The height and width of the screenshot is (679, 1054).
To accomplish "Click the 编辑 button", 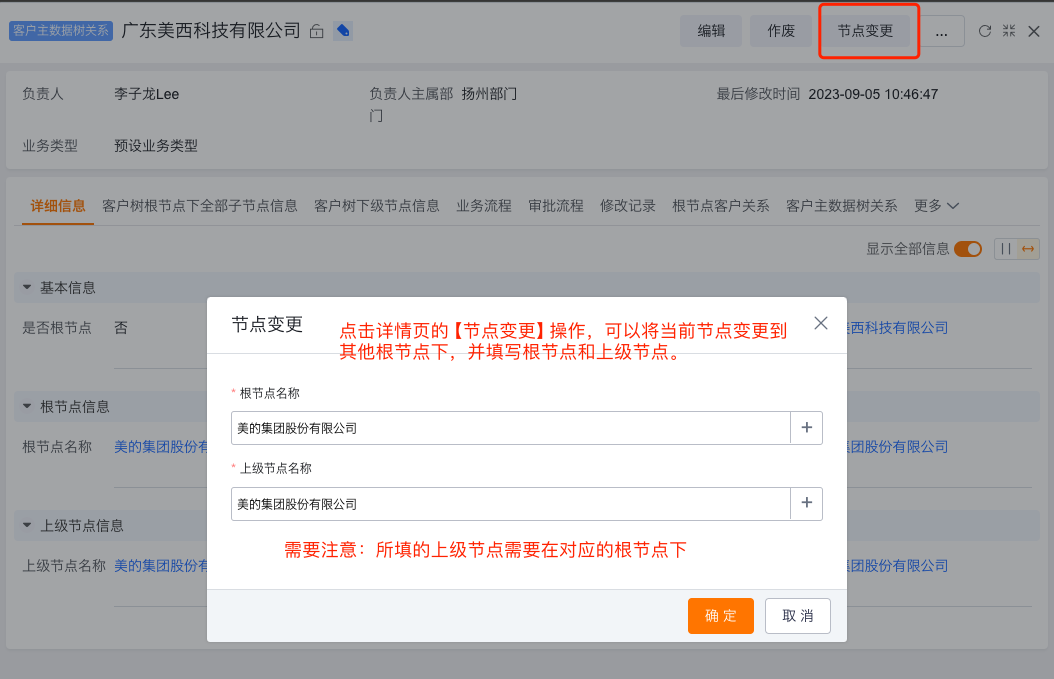I will [711, 31].
